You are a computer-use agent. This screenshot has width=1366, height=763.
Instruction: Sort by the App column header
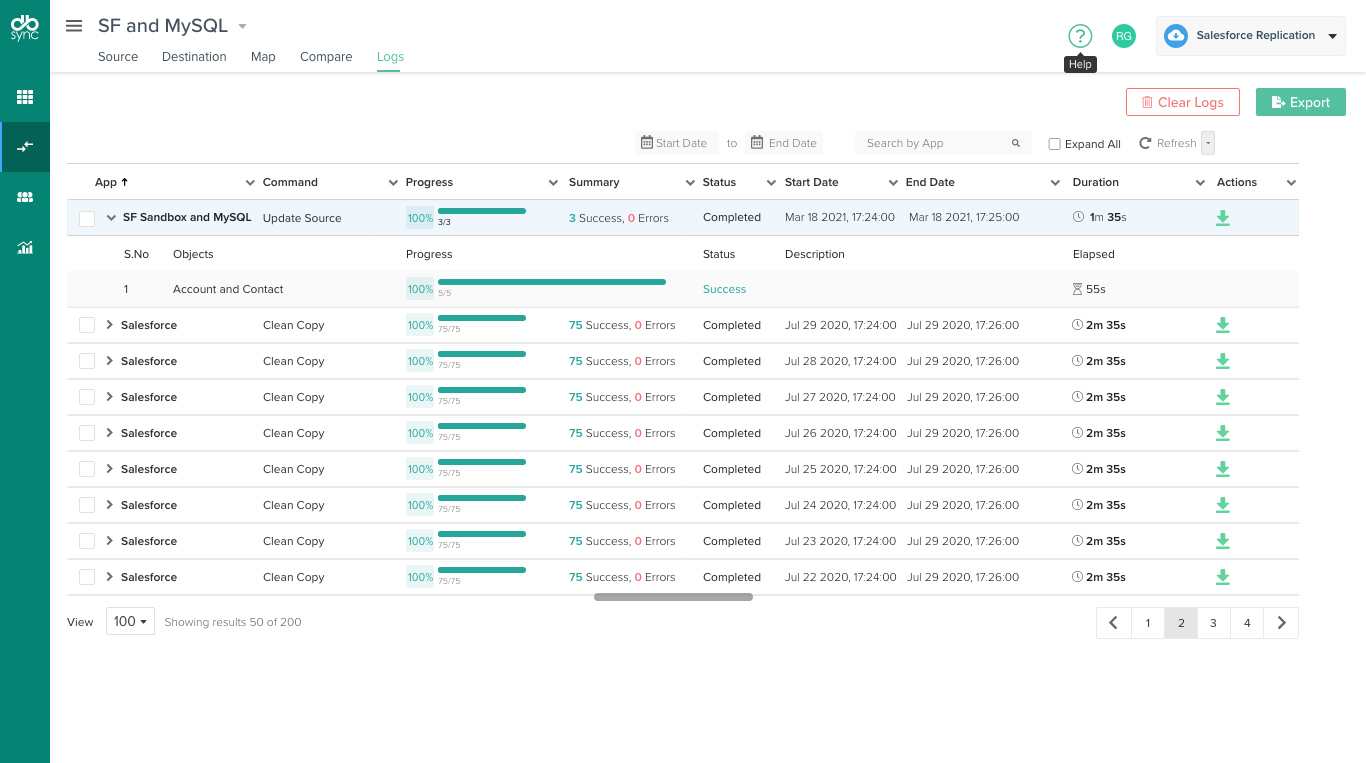[x=111, y=183]
